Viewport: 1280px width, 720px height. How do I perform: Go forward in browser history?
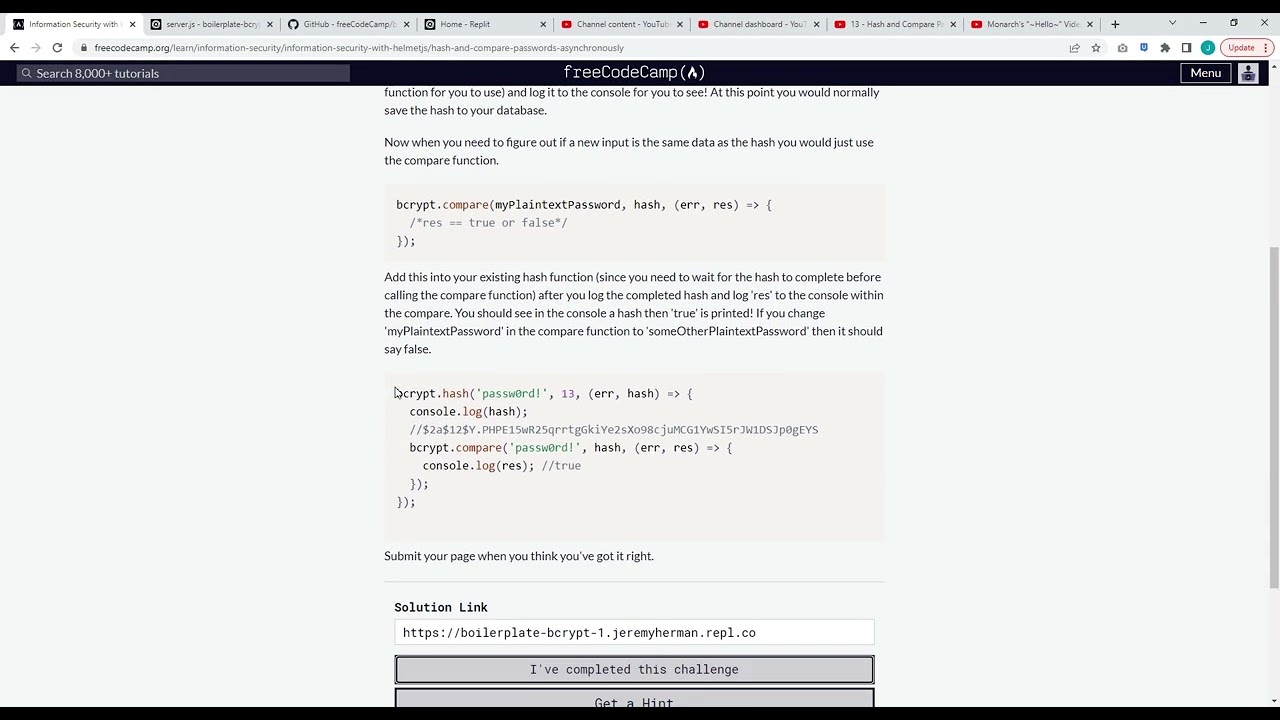pyautogui.click(x=36, y=48)
